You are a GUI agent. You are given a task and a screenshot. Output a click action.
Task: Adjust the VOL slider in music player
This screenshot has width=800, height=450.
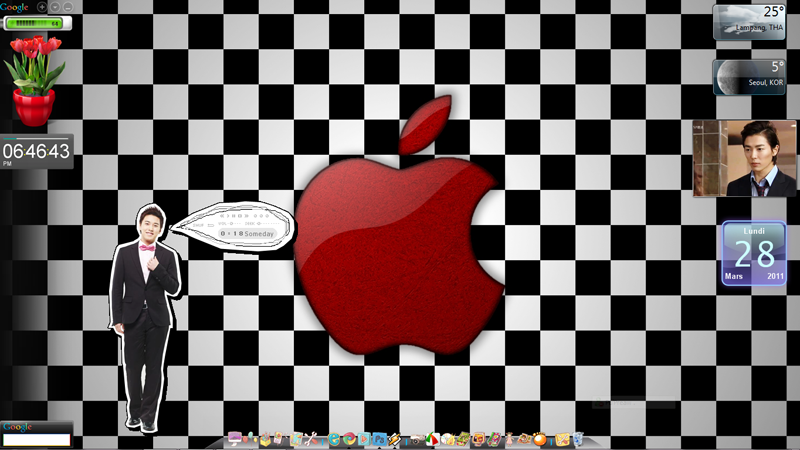[231, 223]
